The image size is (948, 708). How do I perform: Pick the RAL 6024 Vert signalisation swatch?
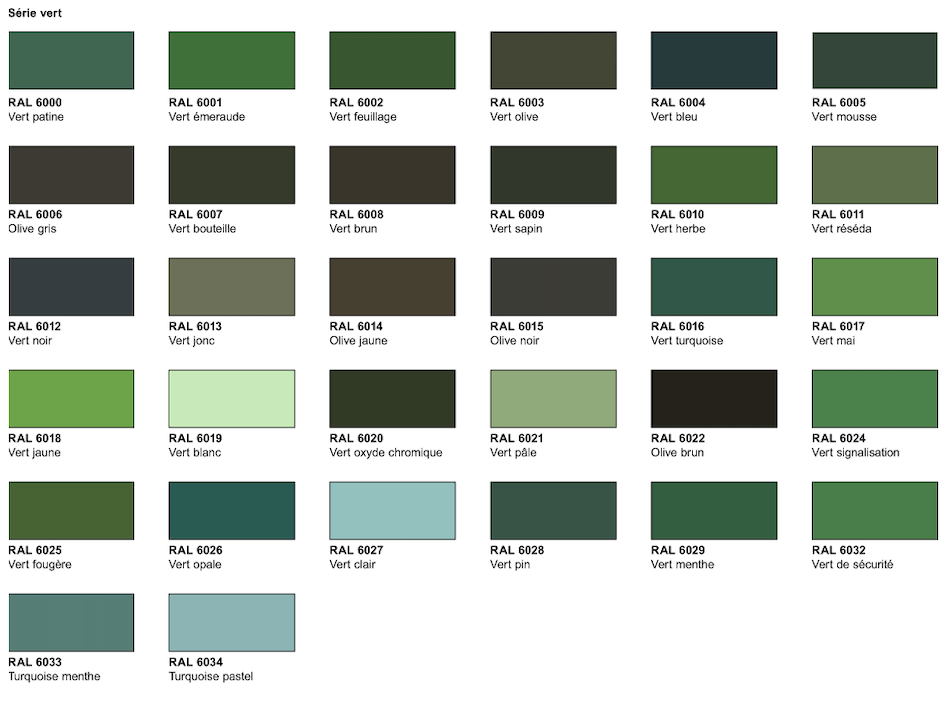875,398
